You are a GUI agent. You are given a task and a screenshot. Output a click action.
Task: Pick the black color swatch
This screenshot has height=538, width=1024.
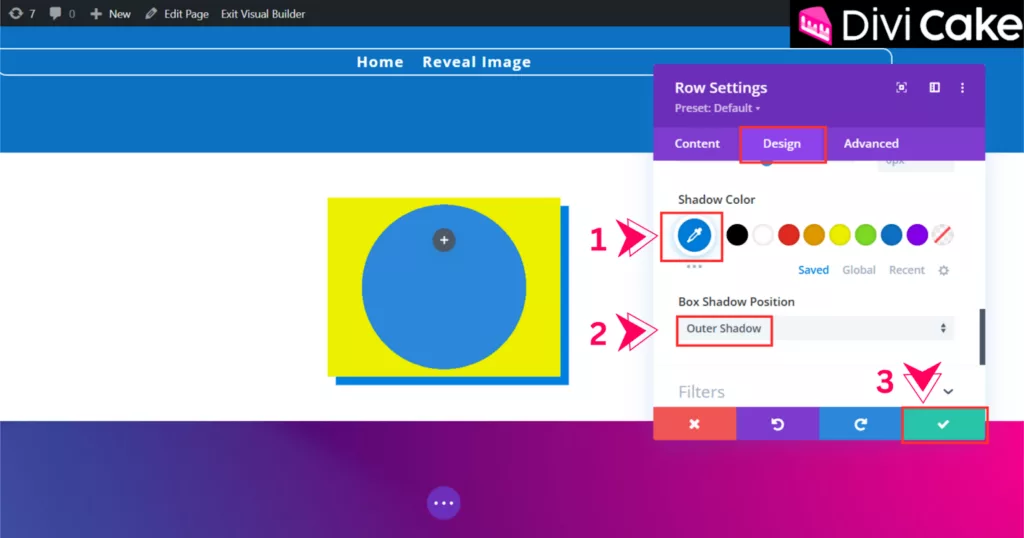[x=737, y=235]
